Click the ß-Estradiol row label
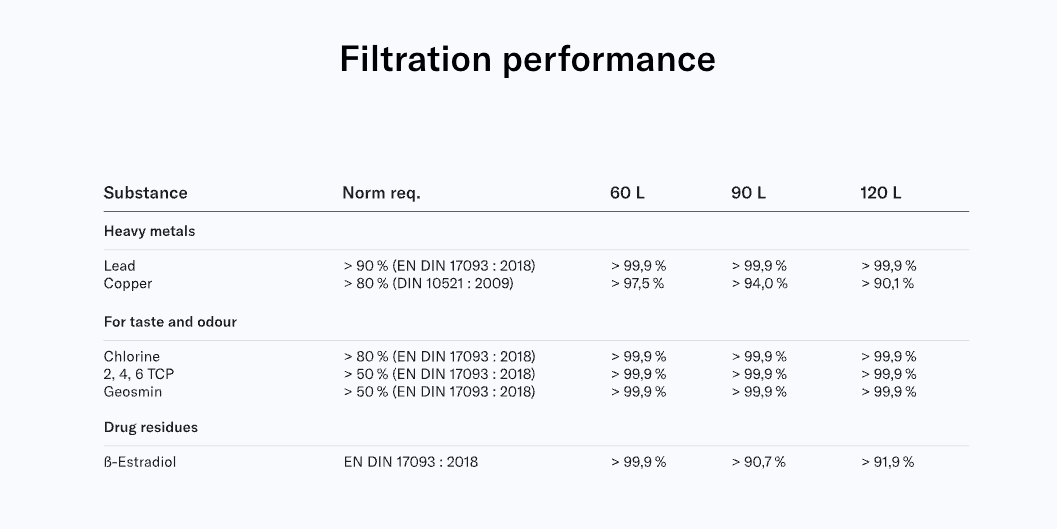The image size is (1057, 529). point(140,462)
